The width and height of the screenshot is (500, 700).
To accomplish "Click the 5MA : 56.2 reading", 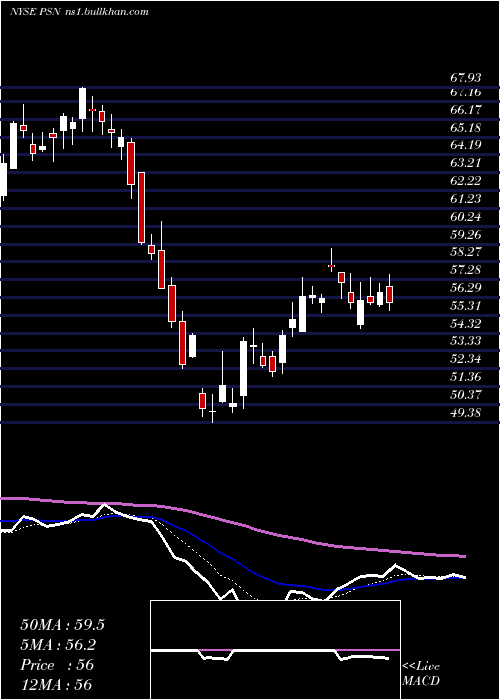I will [x=58, y=645].
